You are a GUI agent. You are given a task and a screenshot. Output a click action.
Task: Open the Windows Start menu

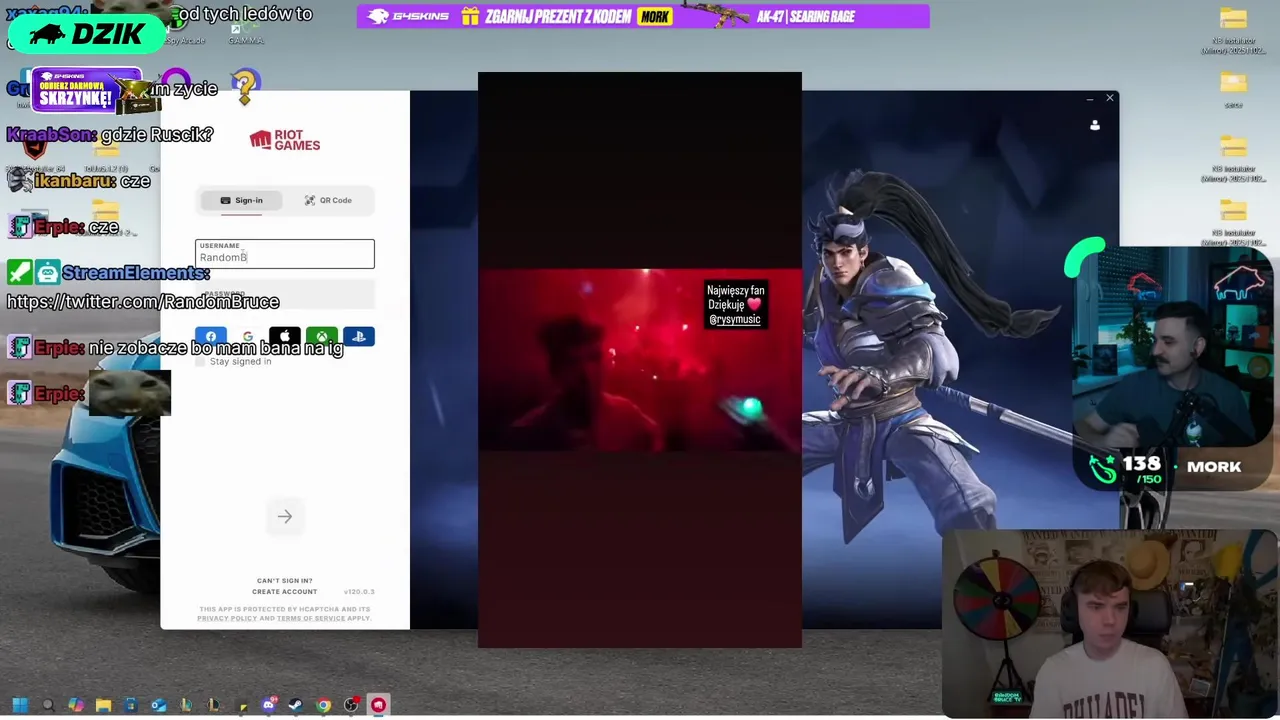click(20, 705)
